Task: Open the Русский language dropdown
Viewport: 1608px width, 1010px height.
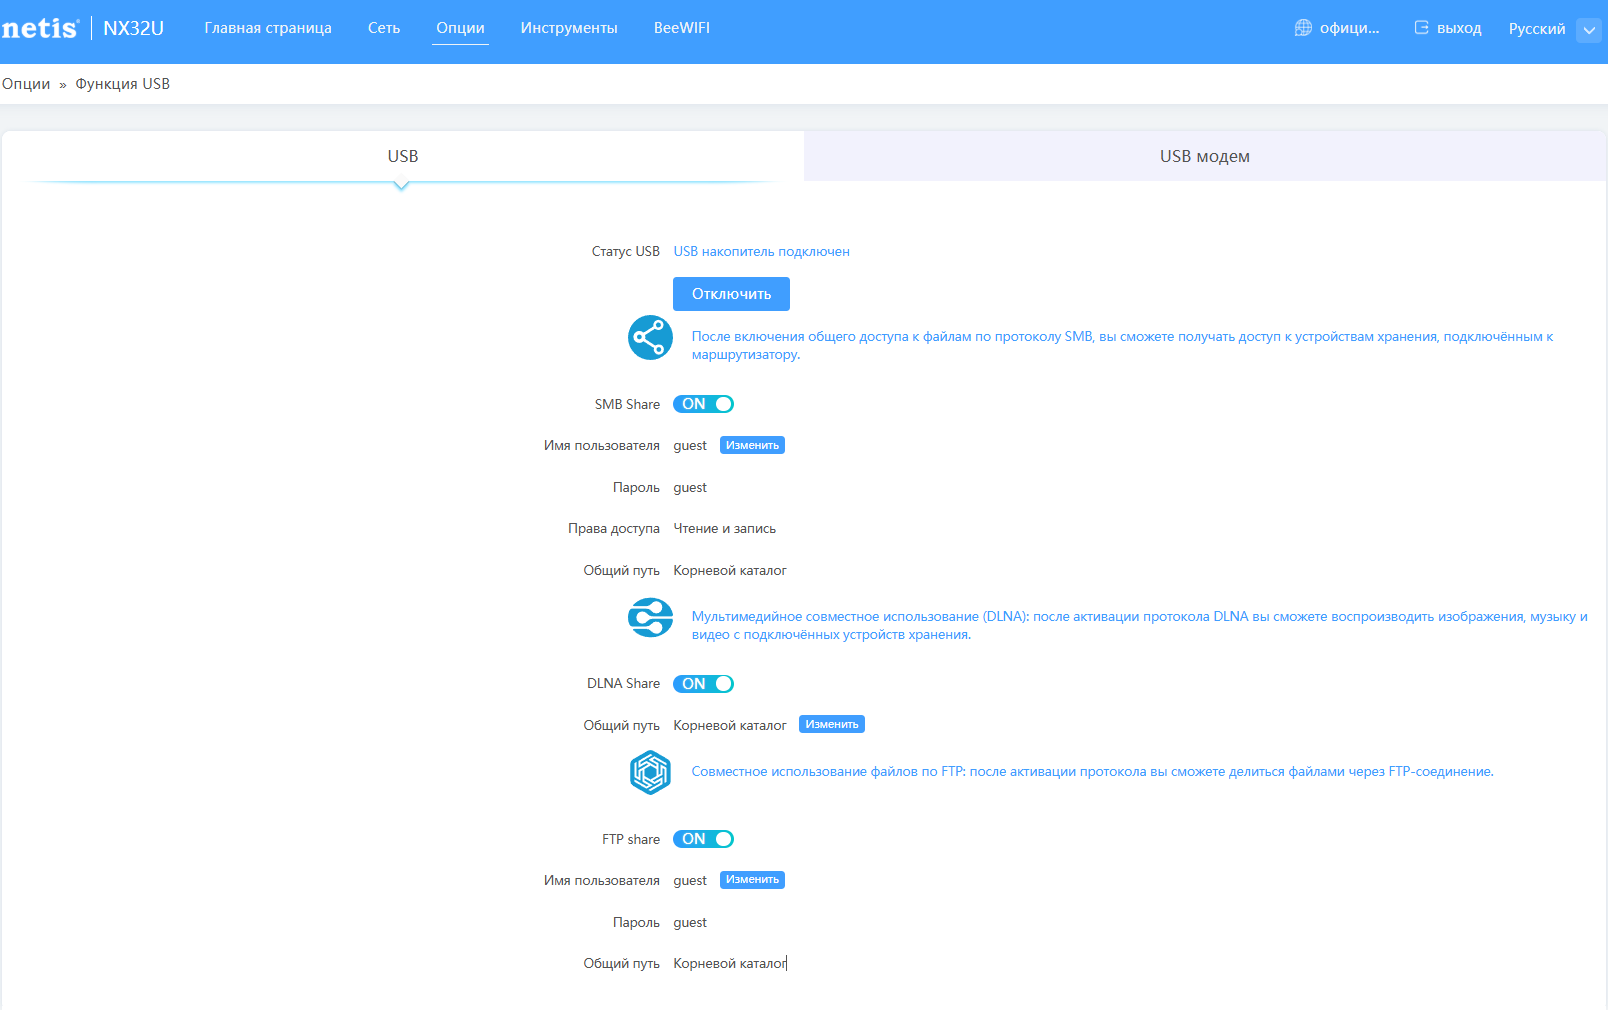Action: 1588,30
